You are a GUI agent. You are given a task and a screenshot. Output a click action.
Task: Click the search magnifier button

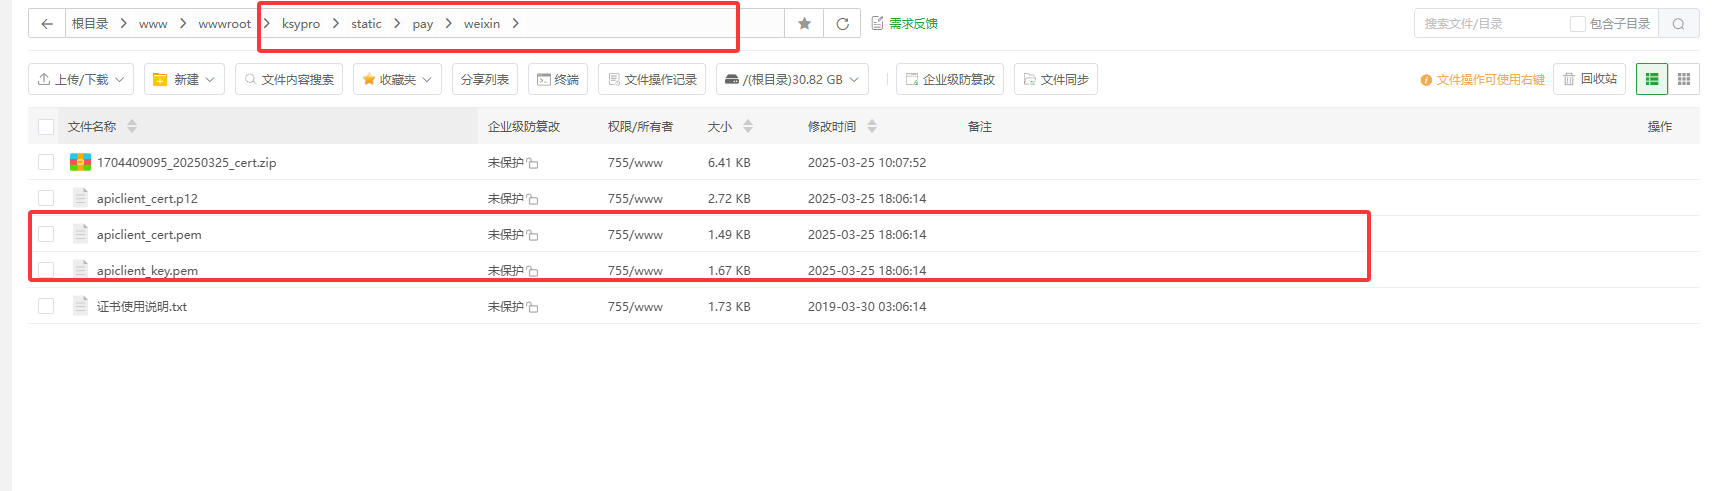(x=1678, y=24)
